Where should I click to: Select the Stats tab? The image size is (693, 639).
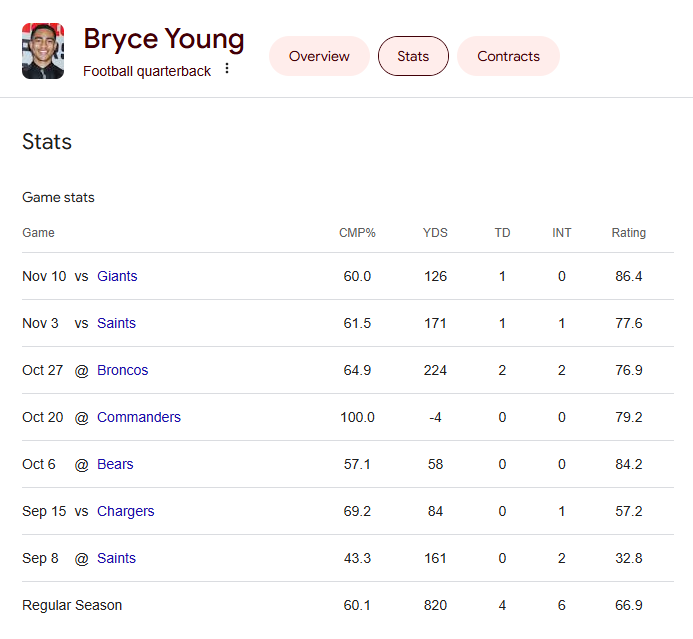tap(413, 56)
